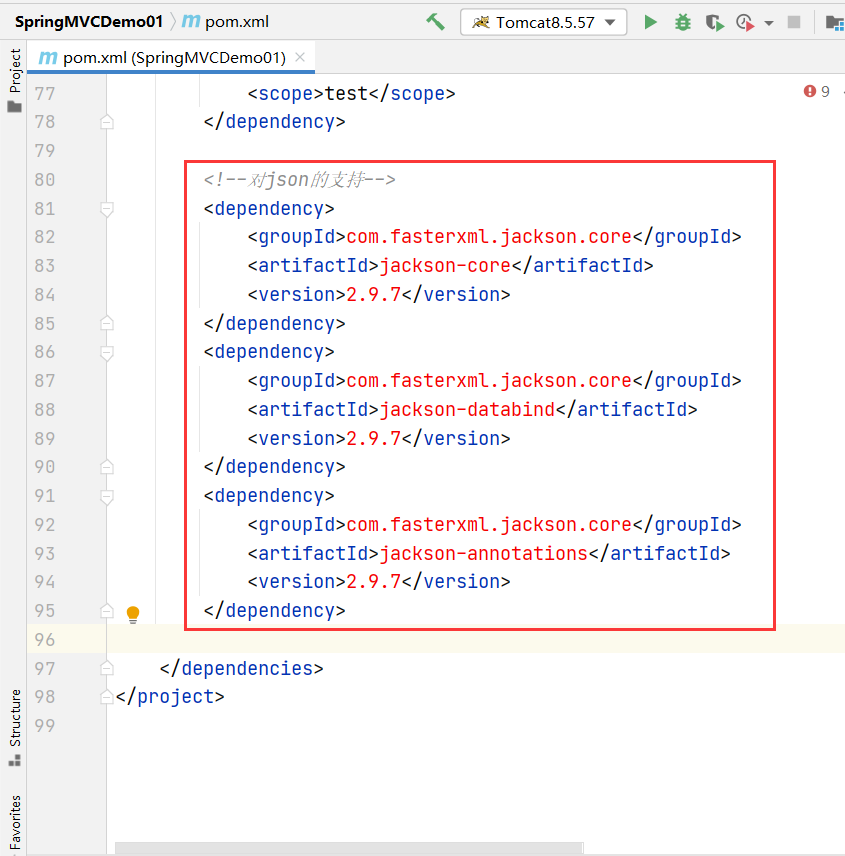Click the horizontal scrollbar at the editor bottom

tap(349, 848)
